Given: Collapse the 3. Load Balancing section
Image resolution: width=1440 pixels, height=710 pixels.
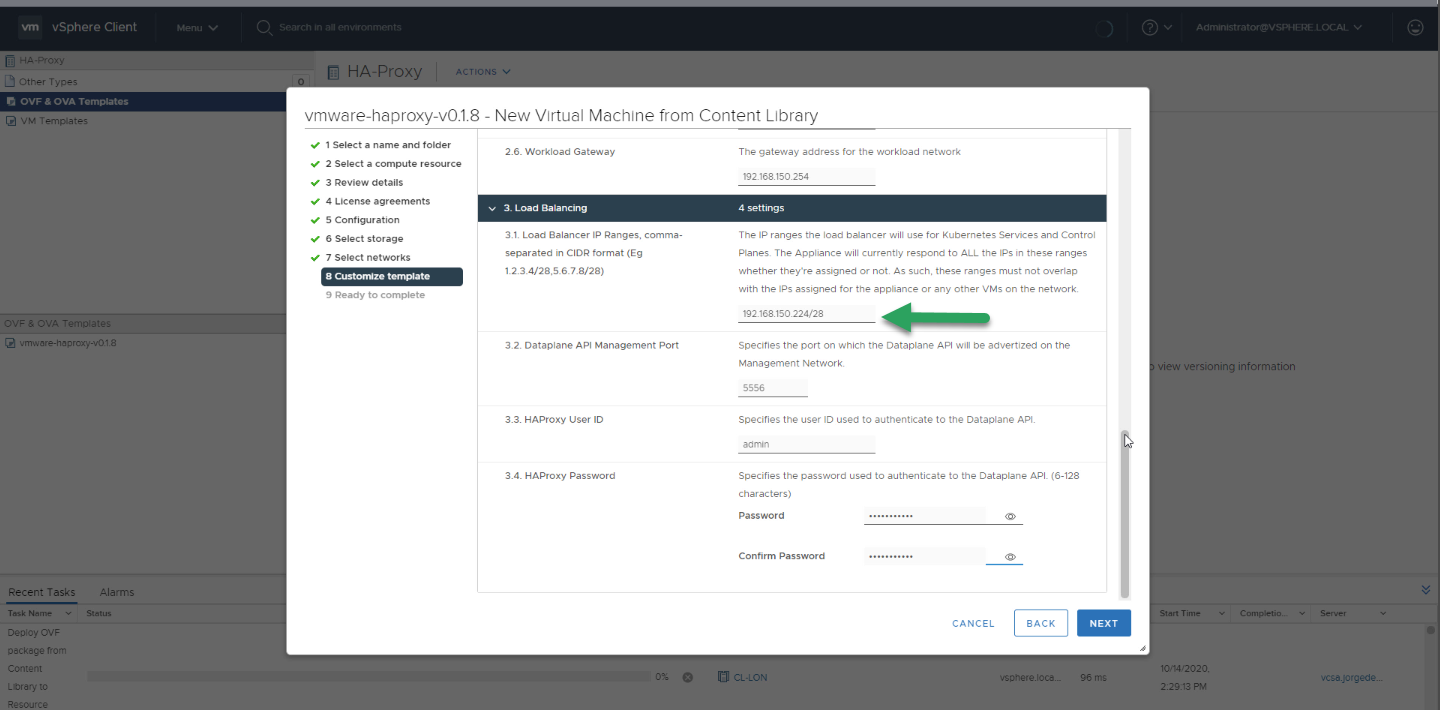Looking at the screenshot, I should click(492, 208).
